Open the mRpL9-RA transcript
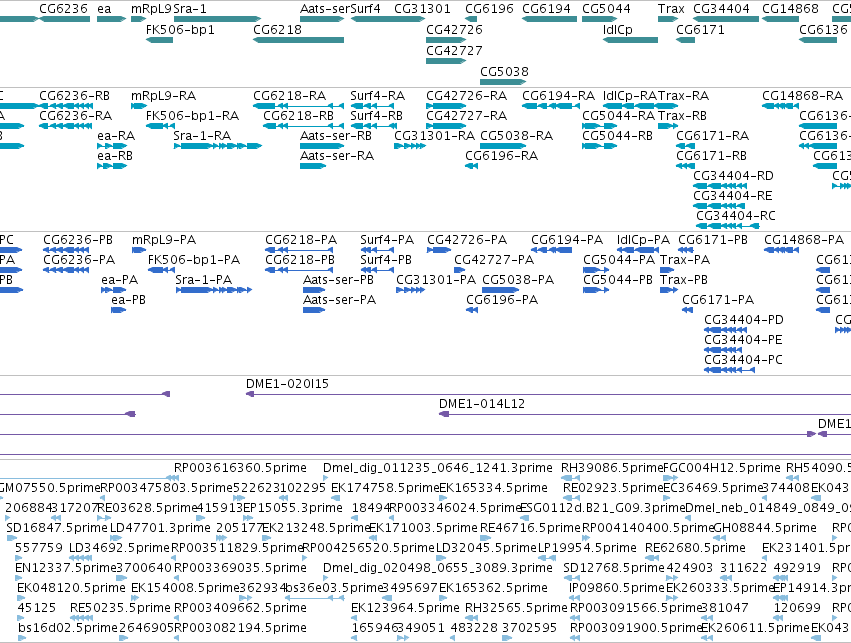 pos(139,106)
